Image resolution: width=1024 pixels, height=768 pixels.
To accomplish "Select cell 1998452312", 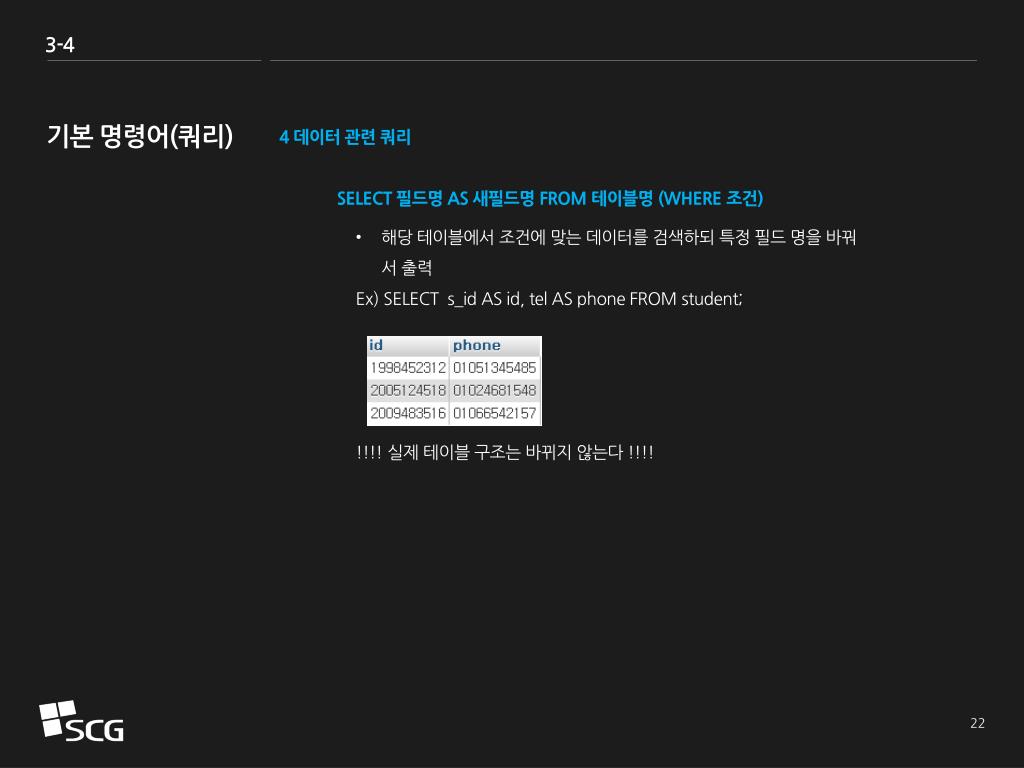I will click(408, 368).
